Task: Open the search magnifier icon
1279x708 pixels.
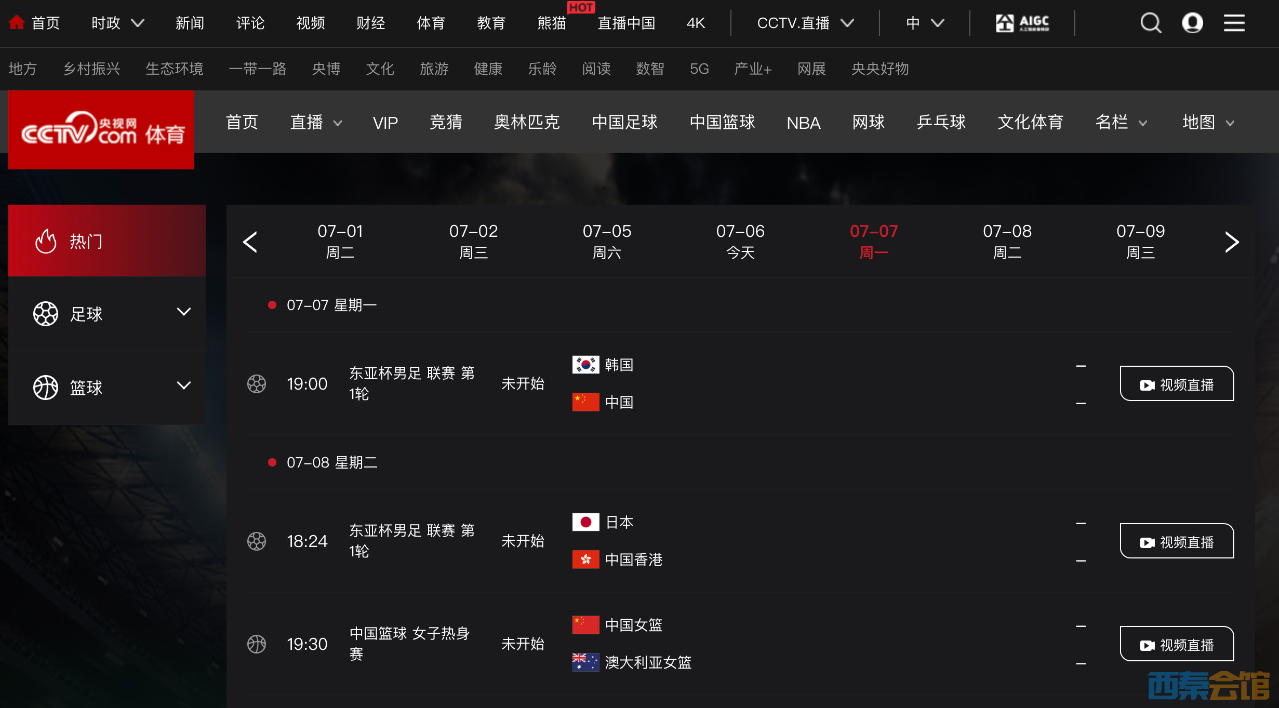Action: click(1151, 23)
